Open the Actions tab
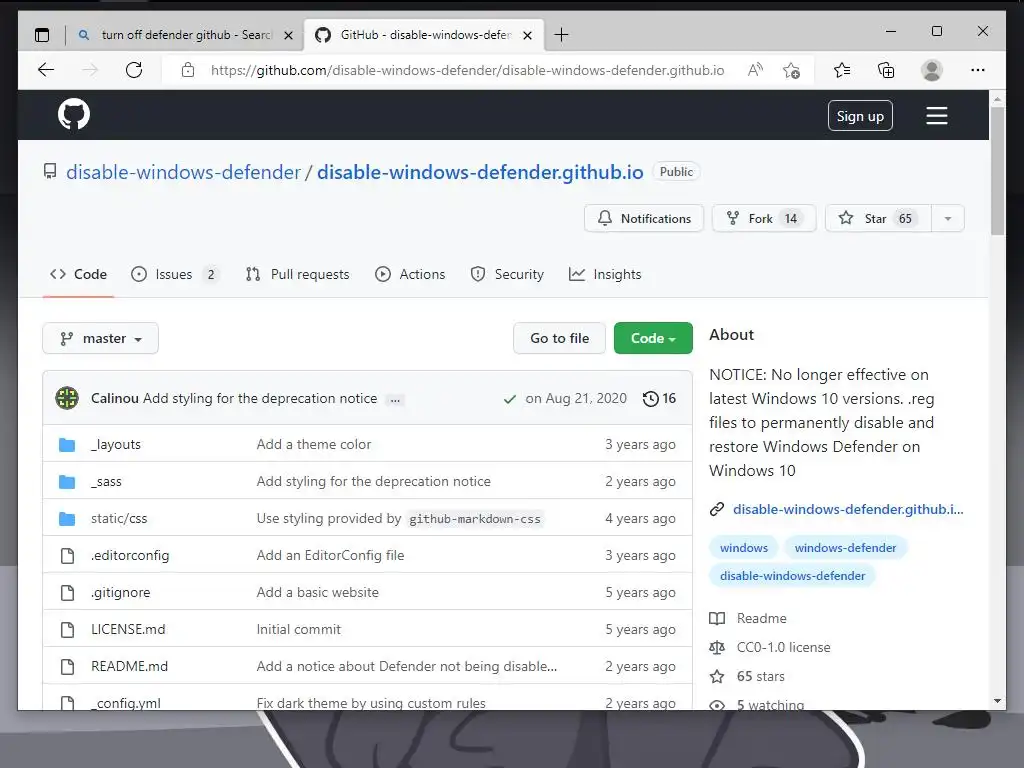This screenshot has width=1024, height=768. [x=410, y=274]
